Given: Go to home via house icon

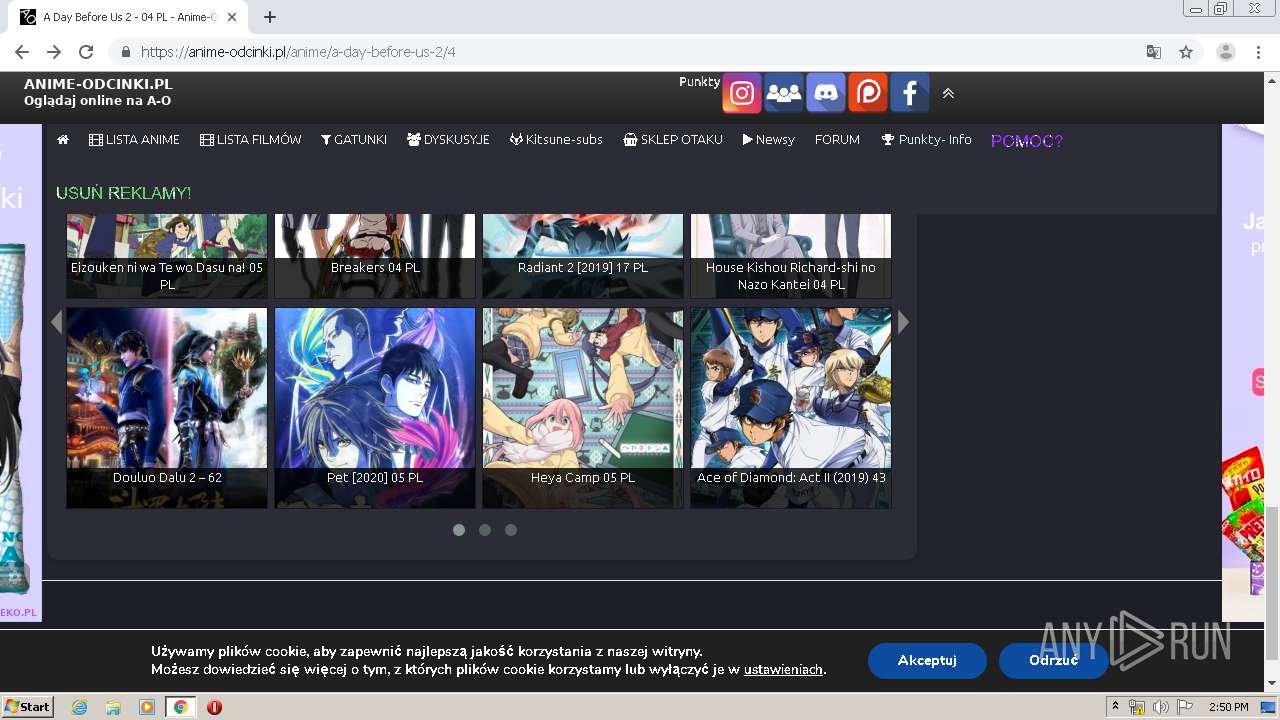Looking at the screenshot, I should click(63, 140).
